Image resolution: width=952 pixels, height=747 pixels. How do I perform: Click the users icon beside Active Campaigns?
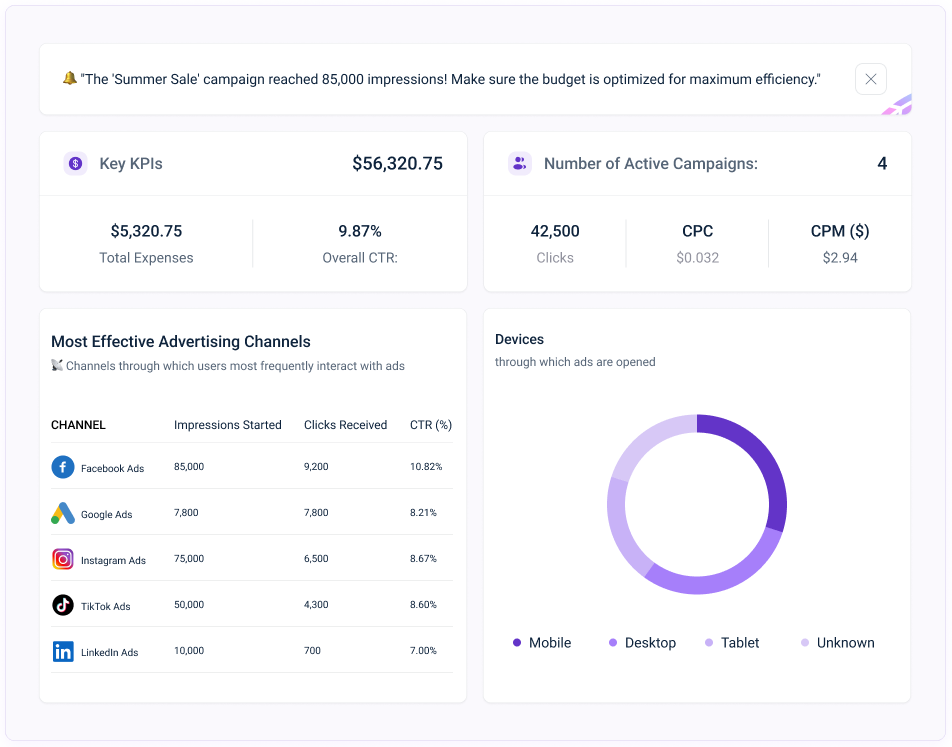(519, 164)
